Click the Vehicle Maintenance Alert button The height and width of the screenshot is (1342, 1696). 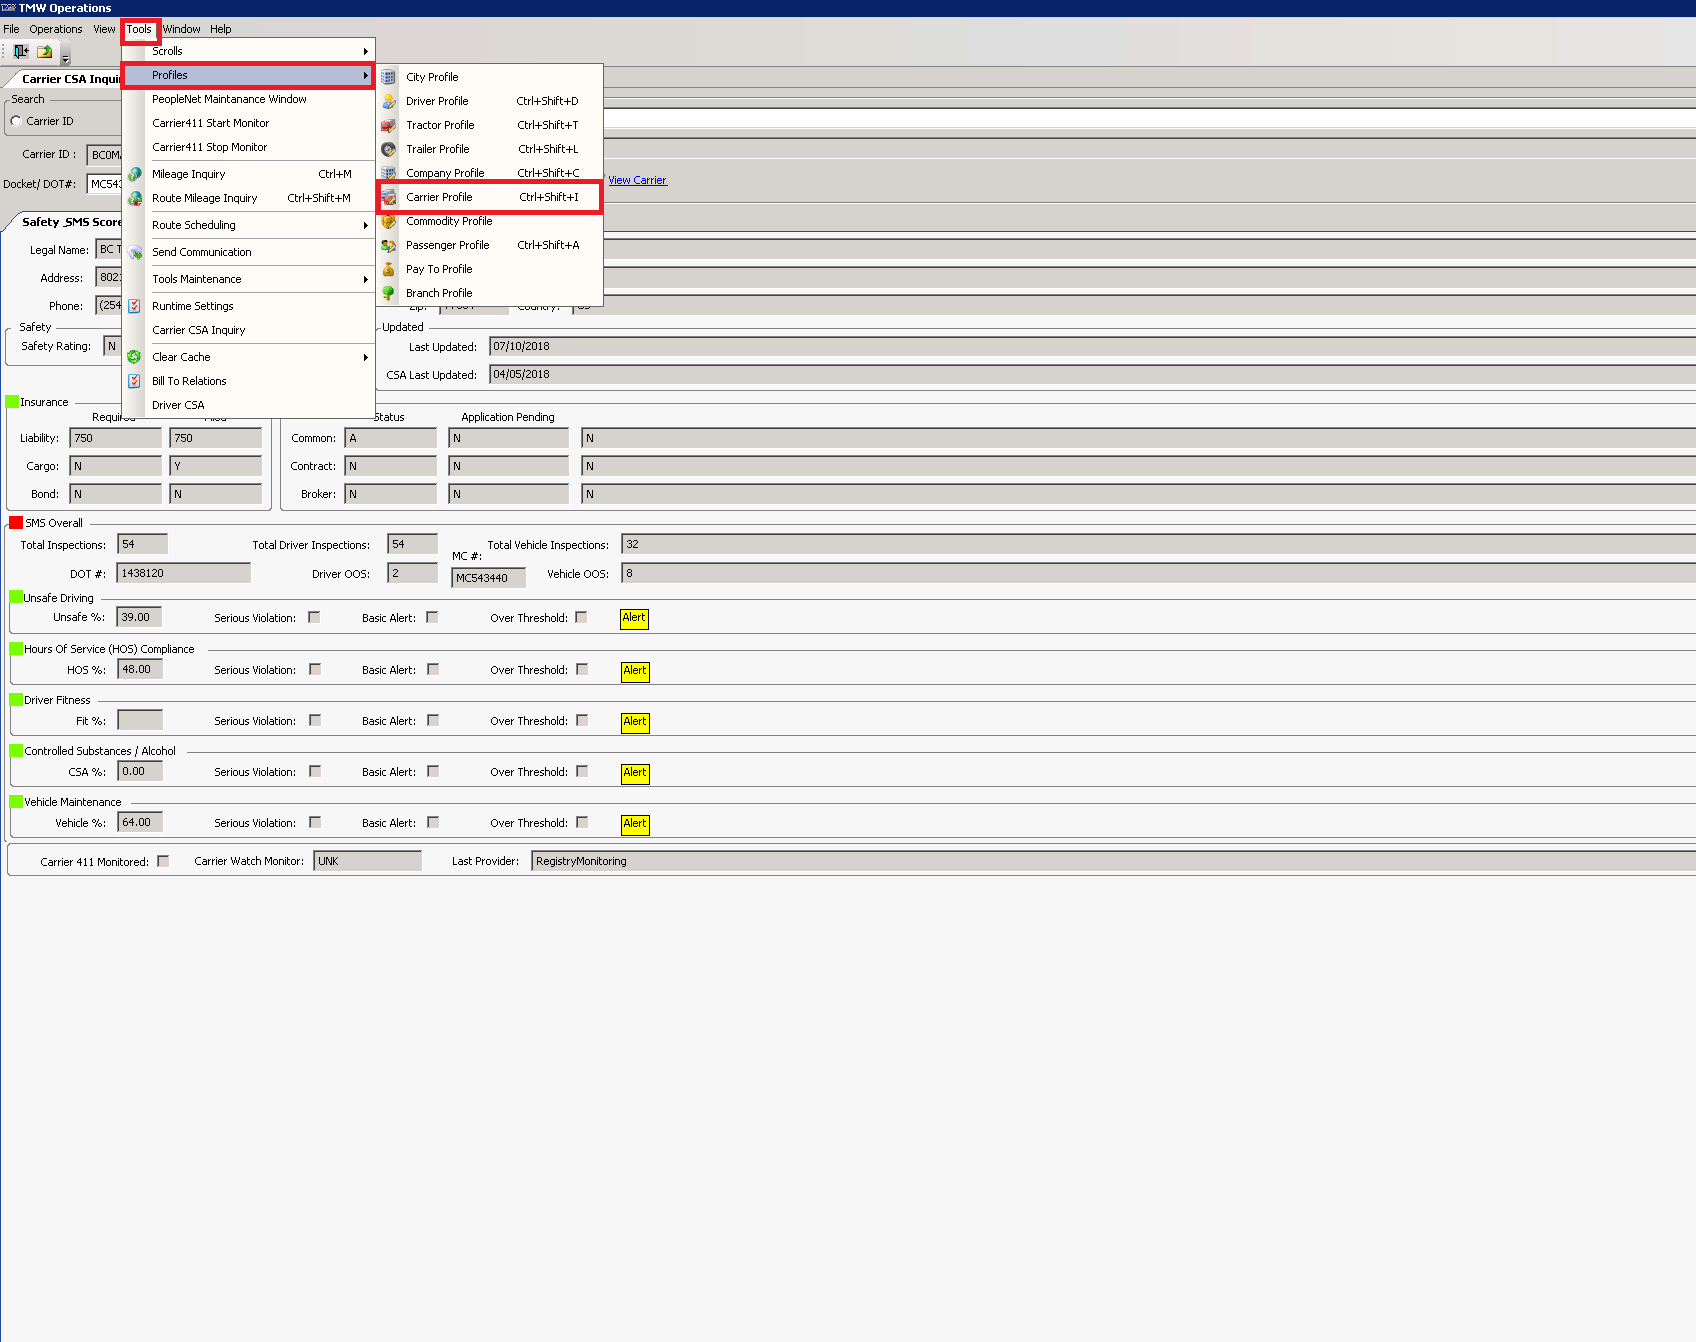tap(635, 824)
